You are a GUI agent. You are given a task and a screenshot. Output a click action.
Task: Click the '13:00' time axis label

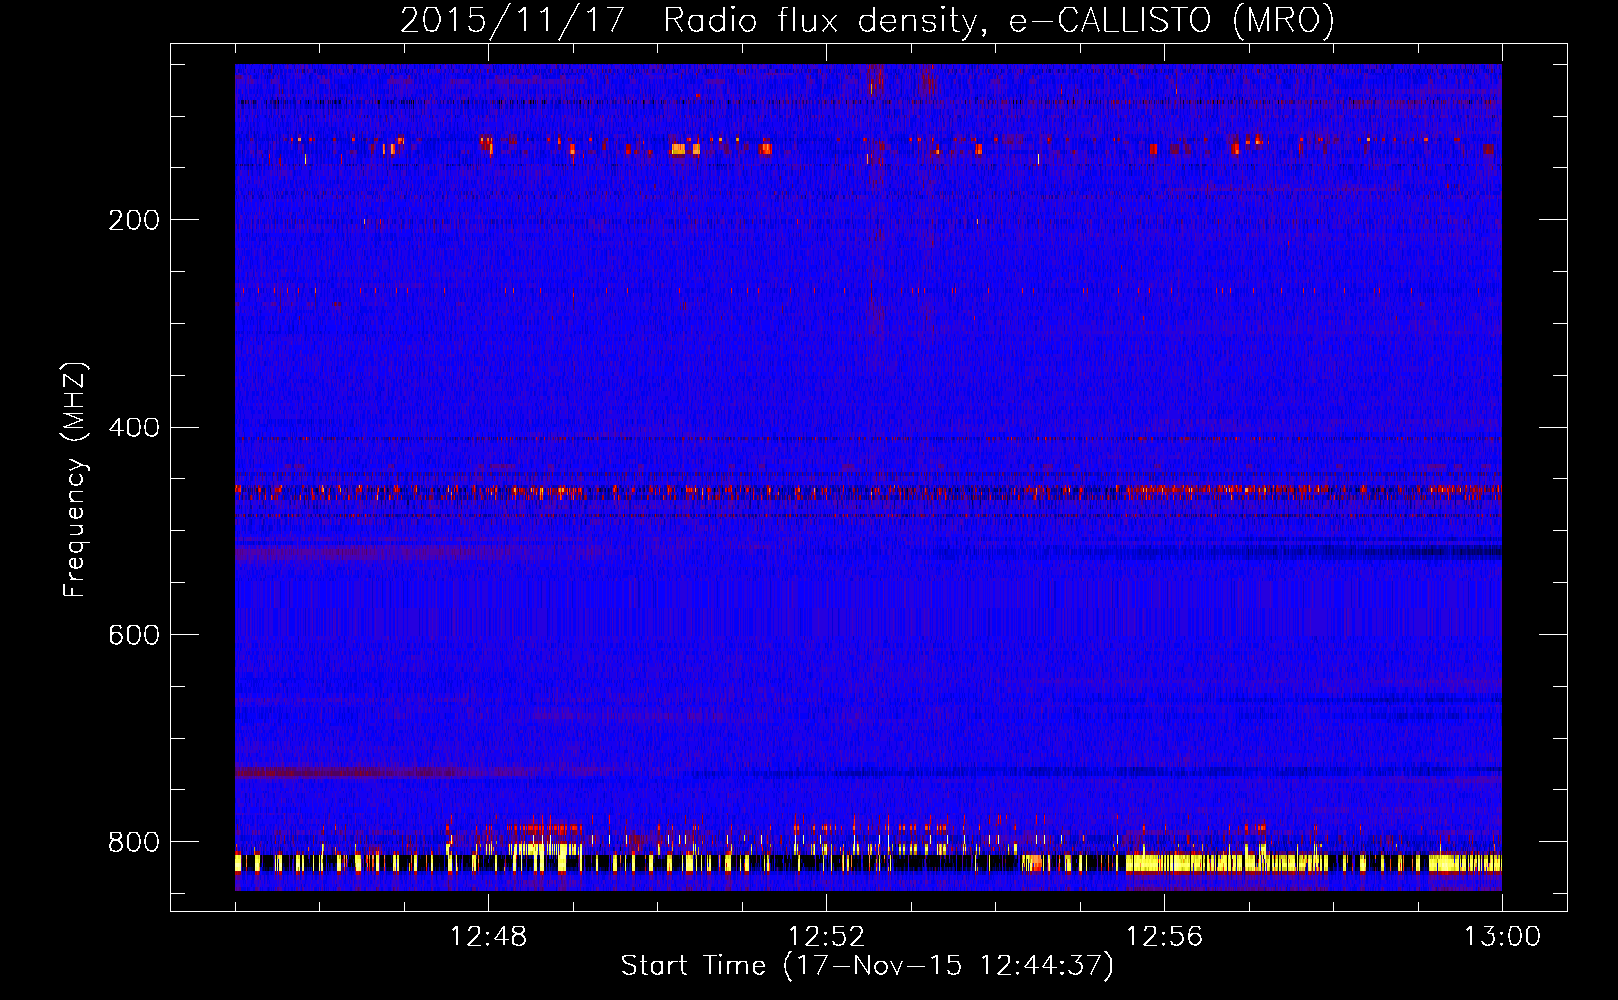(1502, 937)
